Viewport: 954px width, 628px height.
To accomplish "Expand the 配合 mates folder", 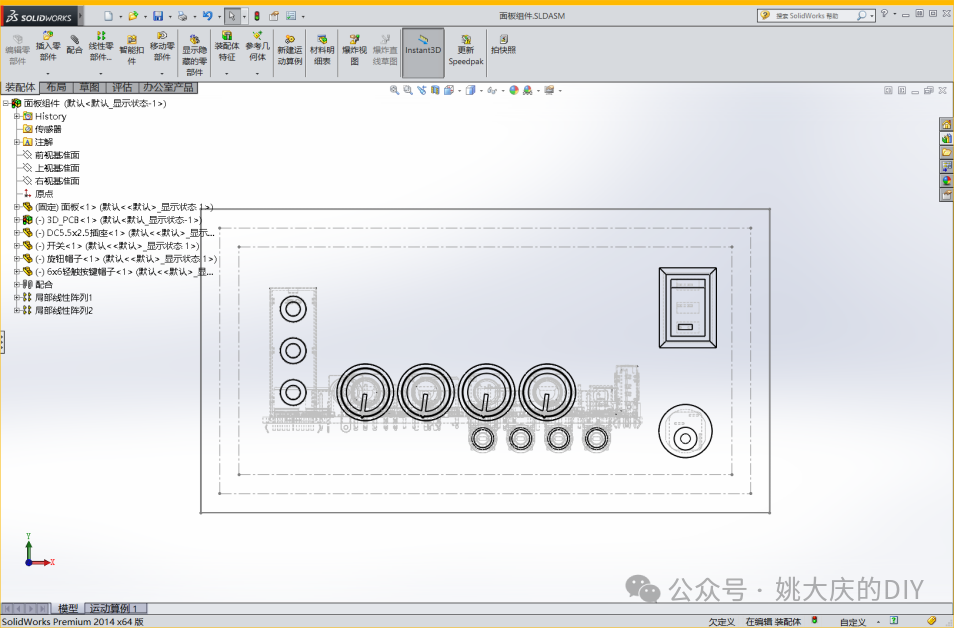I will click(17, 284).
